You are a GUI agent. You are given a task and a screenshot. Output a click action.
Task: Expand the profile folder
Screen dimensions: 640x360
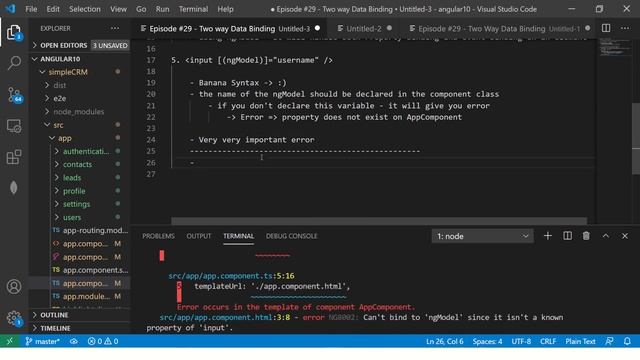[80, 191]
